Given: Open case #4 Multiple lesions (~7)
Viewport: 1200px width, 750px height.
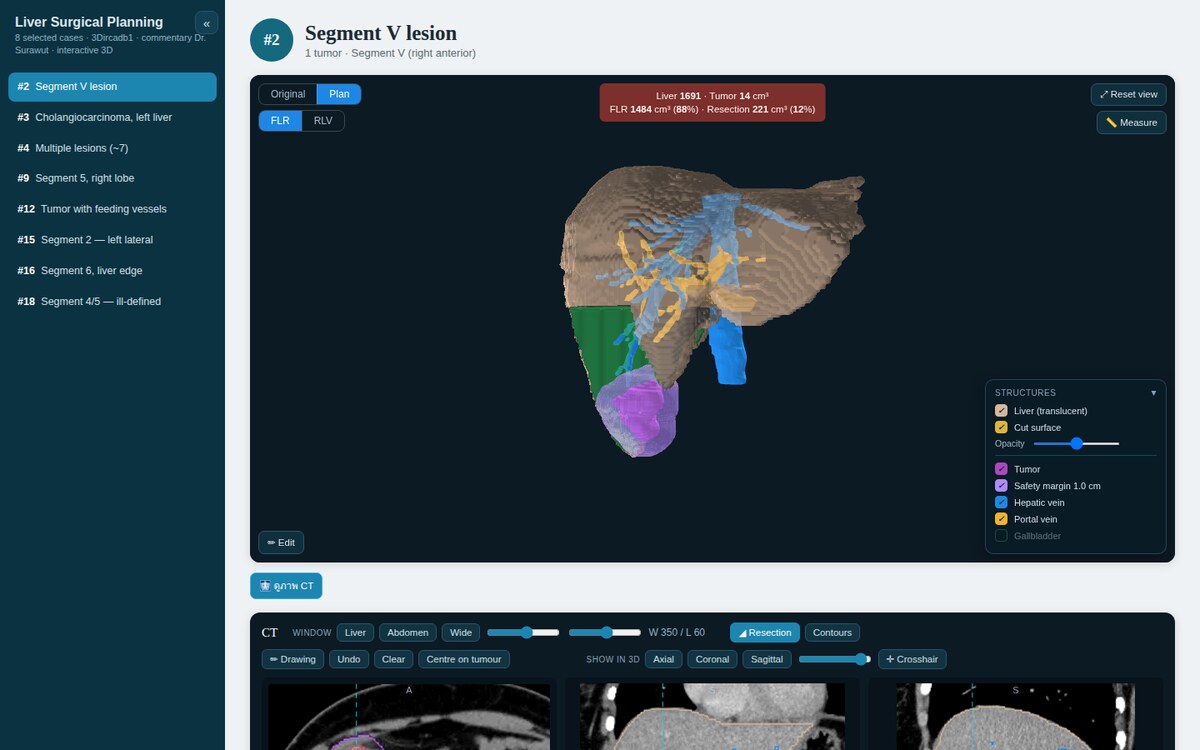Looking at the screenshot, I should click(x=112, y=148).
